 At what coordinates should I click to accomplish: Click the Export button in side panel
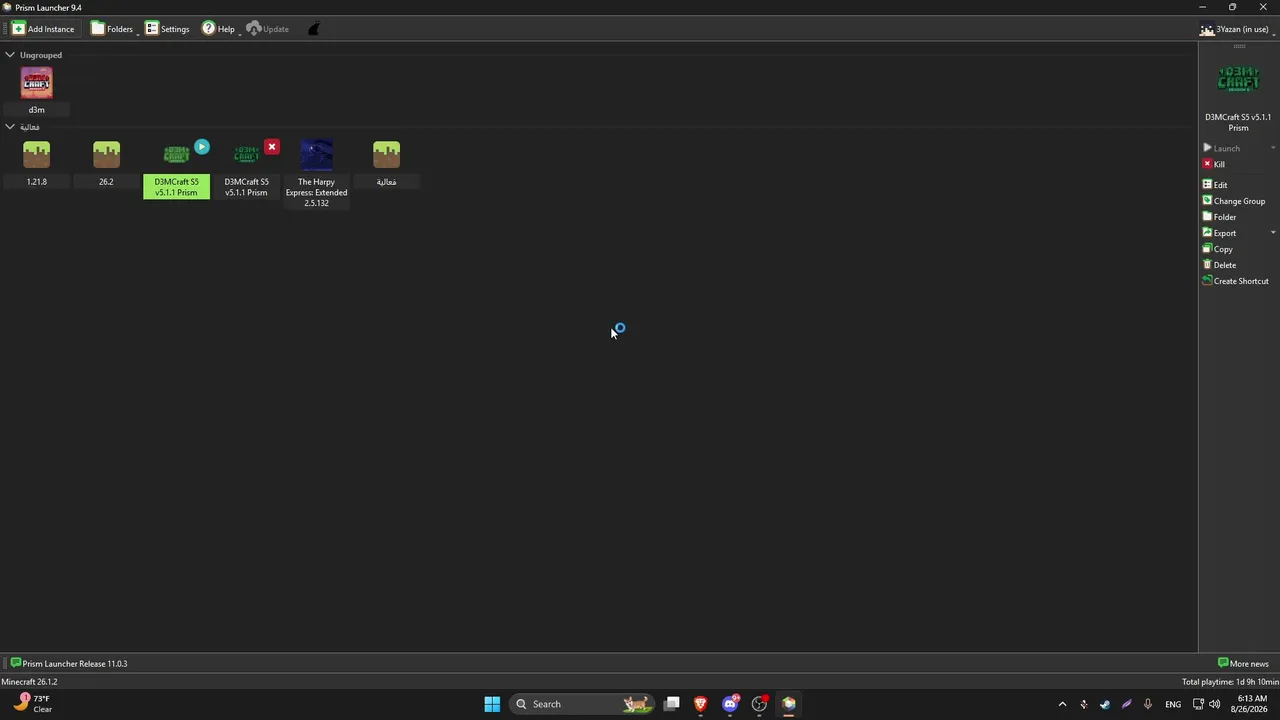coord(1219,233)
